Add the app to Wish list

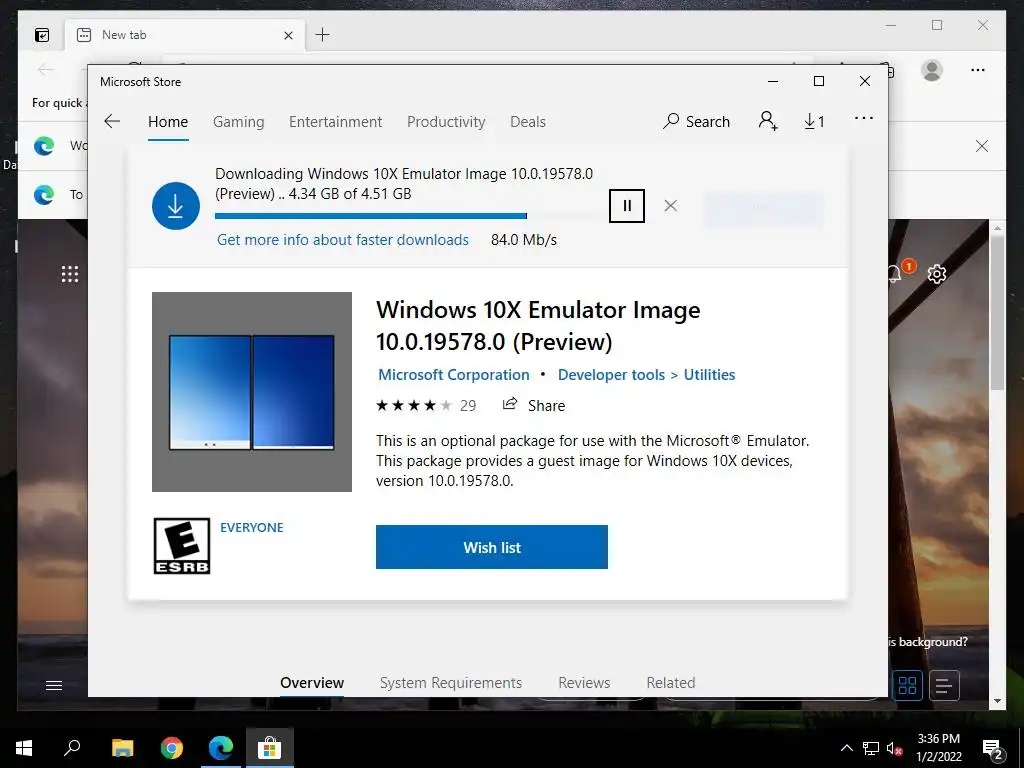(492, 547)
